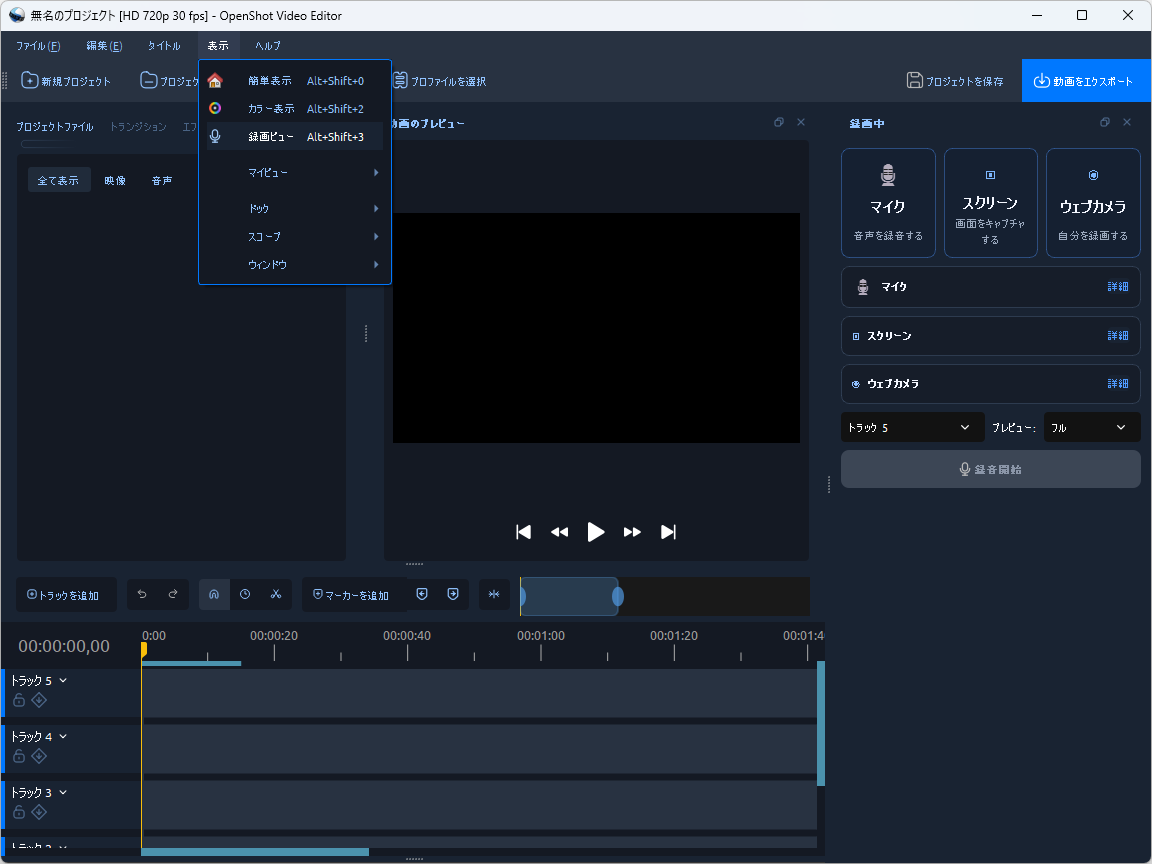Toggle Track 3 keyframe diamond icon
Viewport: 1152px width, 864px height.
coord(40,812)
